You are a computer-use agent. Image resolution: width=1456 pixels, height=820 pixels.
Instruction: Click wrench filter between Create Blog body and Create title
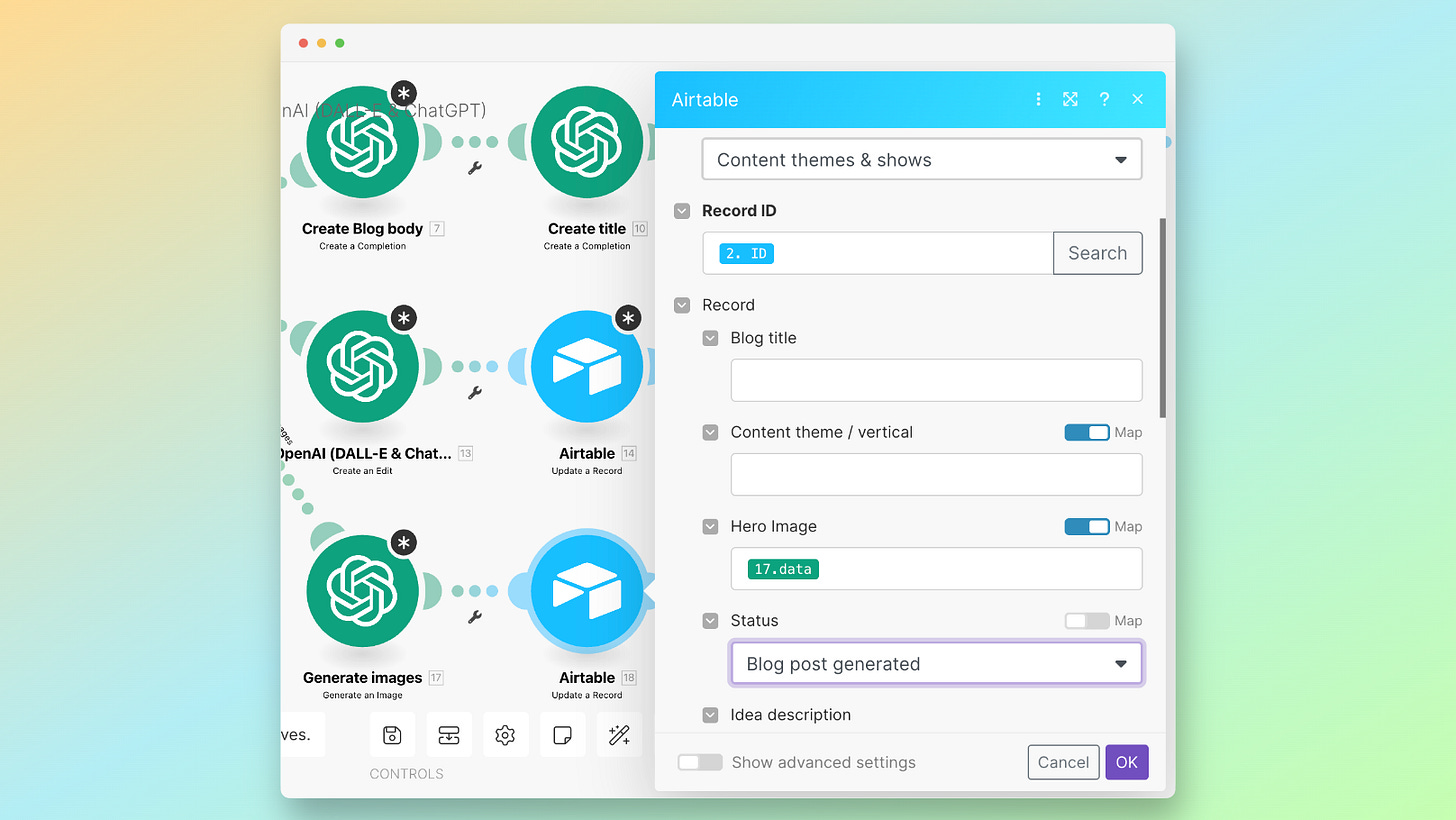click(x=476, y=168)
